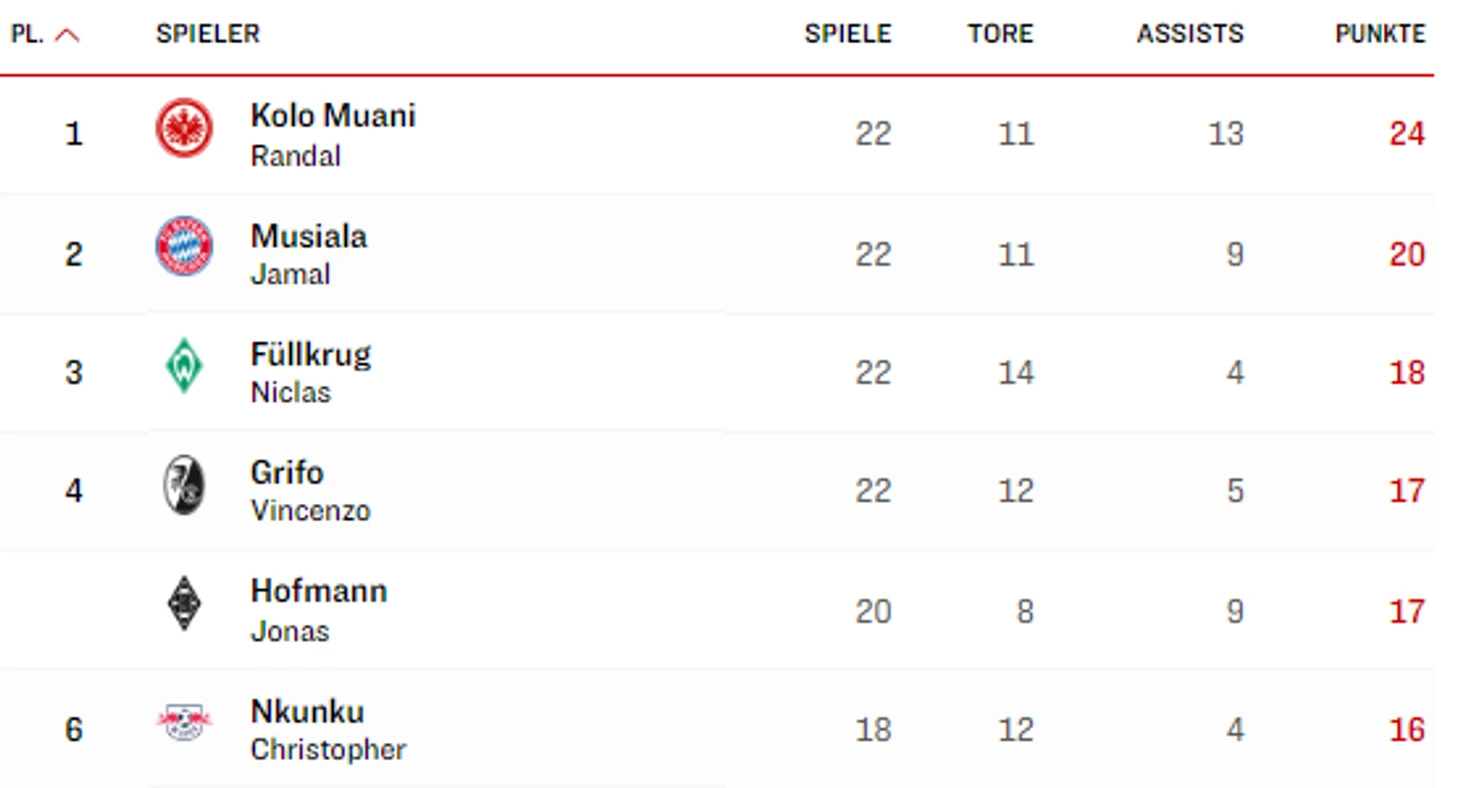The height and width of the screenshot is (788, 1460).
Task: Sort the table by PUNKTE column
Action: click(1380, 34)
